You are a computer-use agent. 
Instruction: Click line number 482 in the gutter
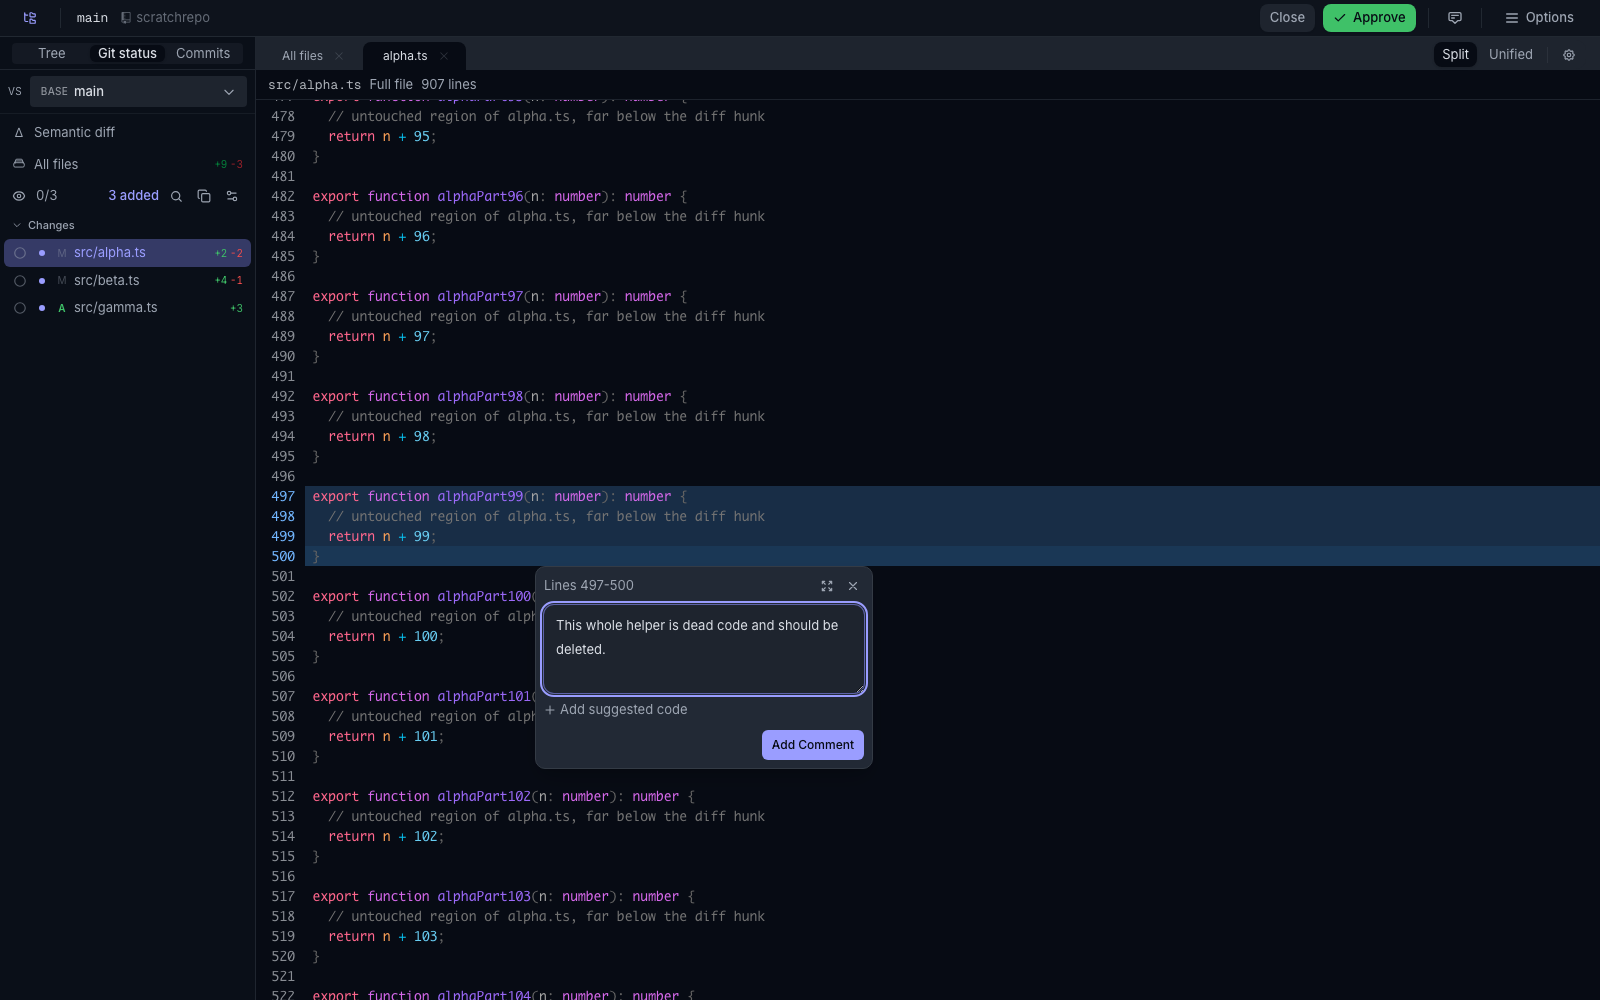click(283, 197)
